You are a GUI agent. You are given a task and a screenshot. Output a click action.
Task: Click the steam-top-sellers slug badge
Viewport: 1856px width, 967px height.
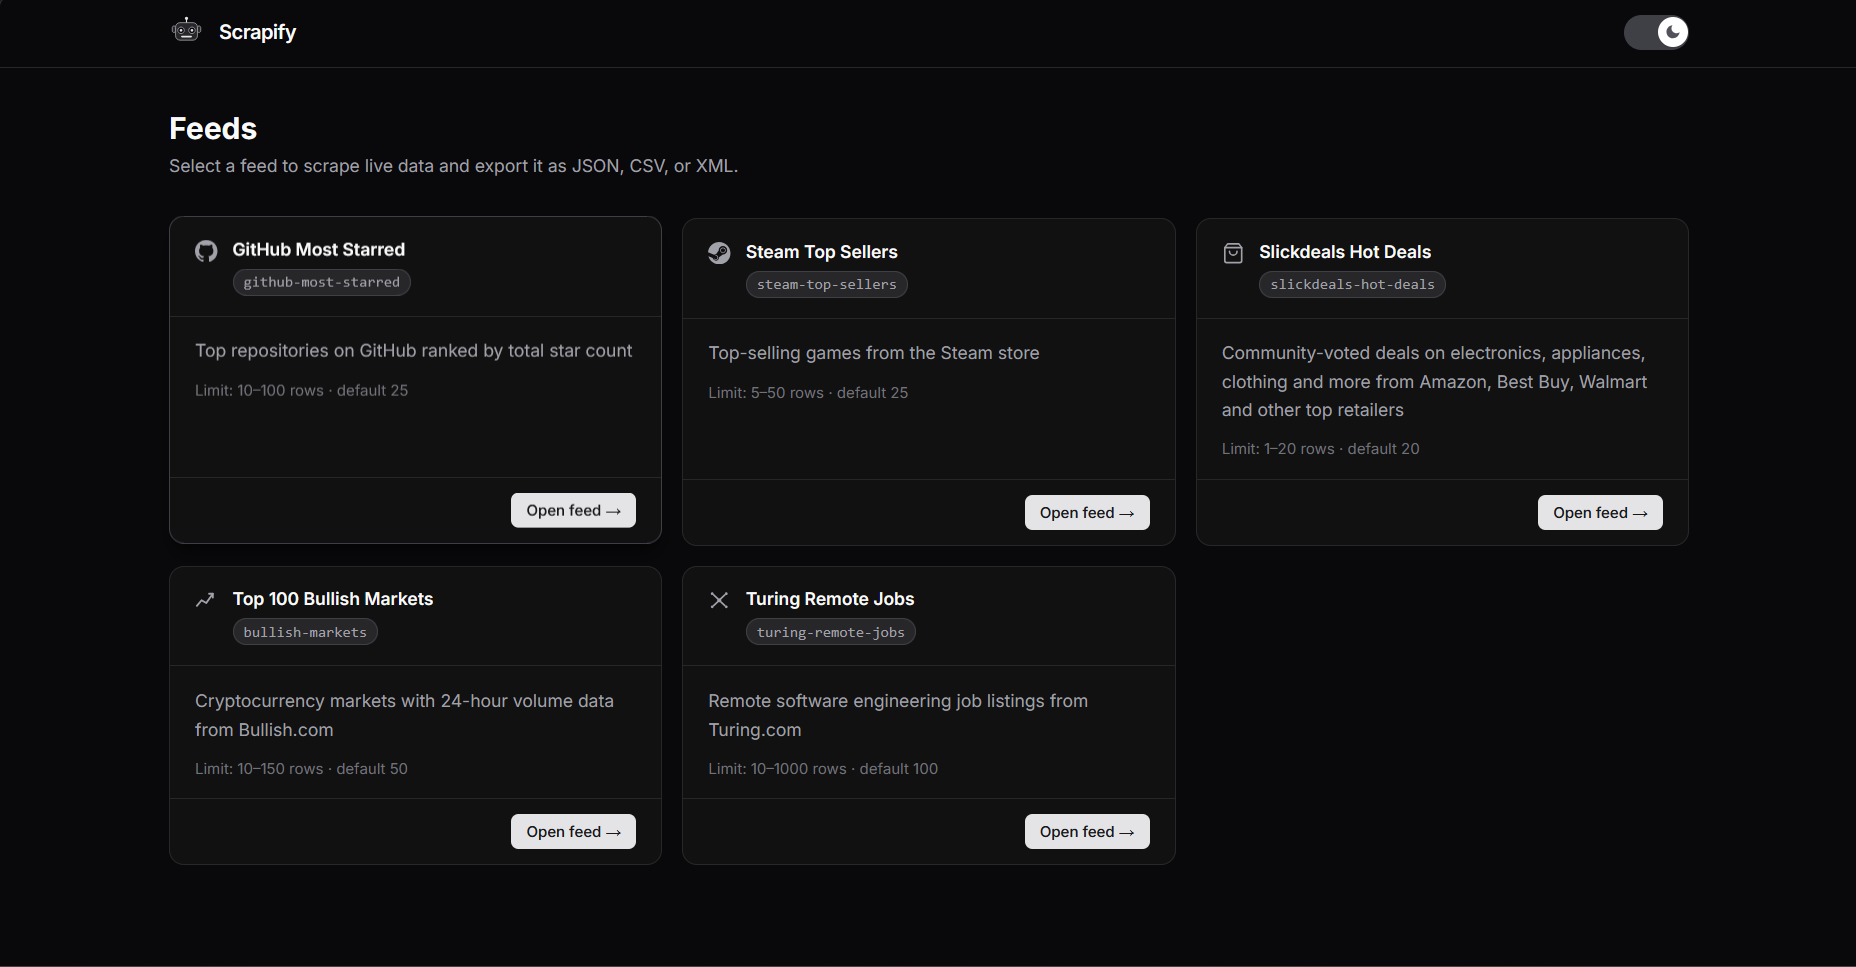827,285
